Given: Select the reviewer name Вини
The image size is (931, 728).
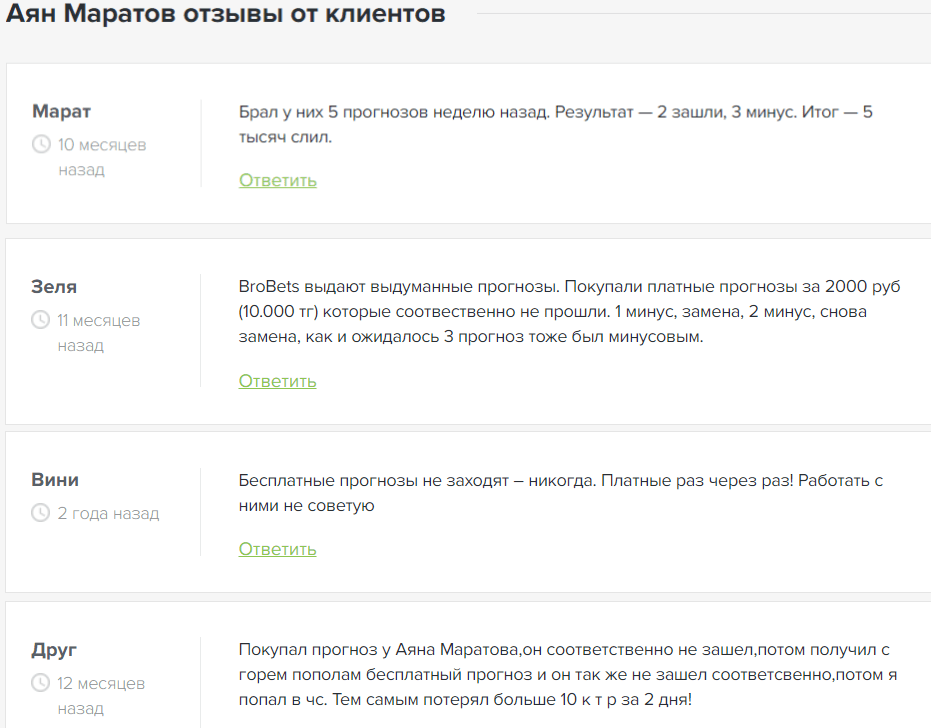Looking at the screenshot, I should [x=55, y=480].
